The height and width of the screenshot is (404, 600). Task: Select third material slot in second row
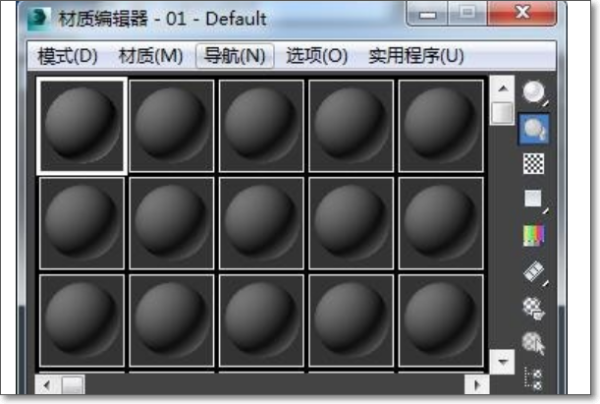click(x=261, y=223)
